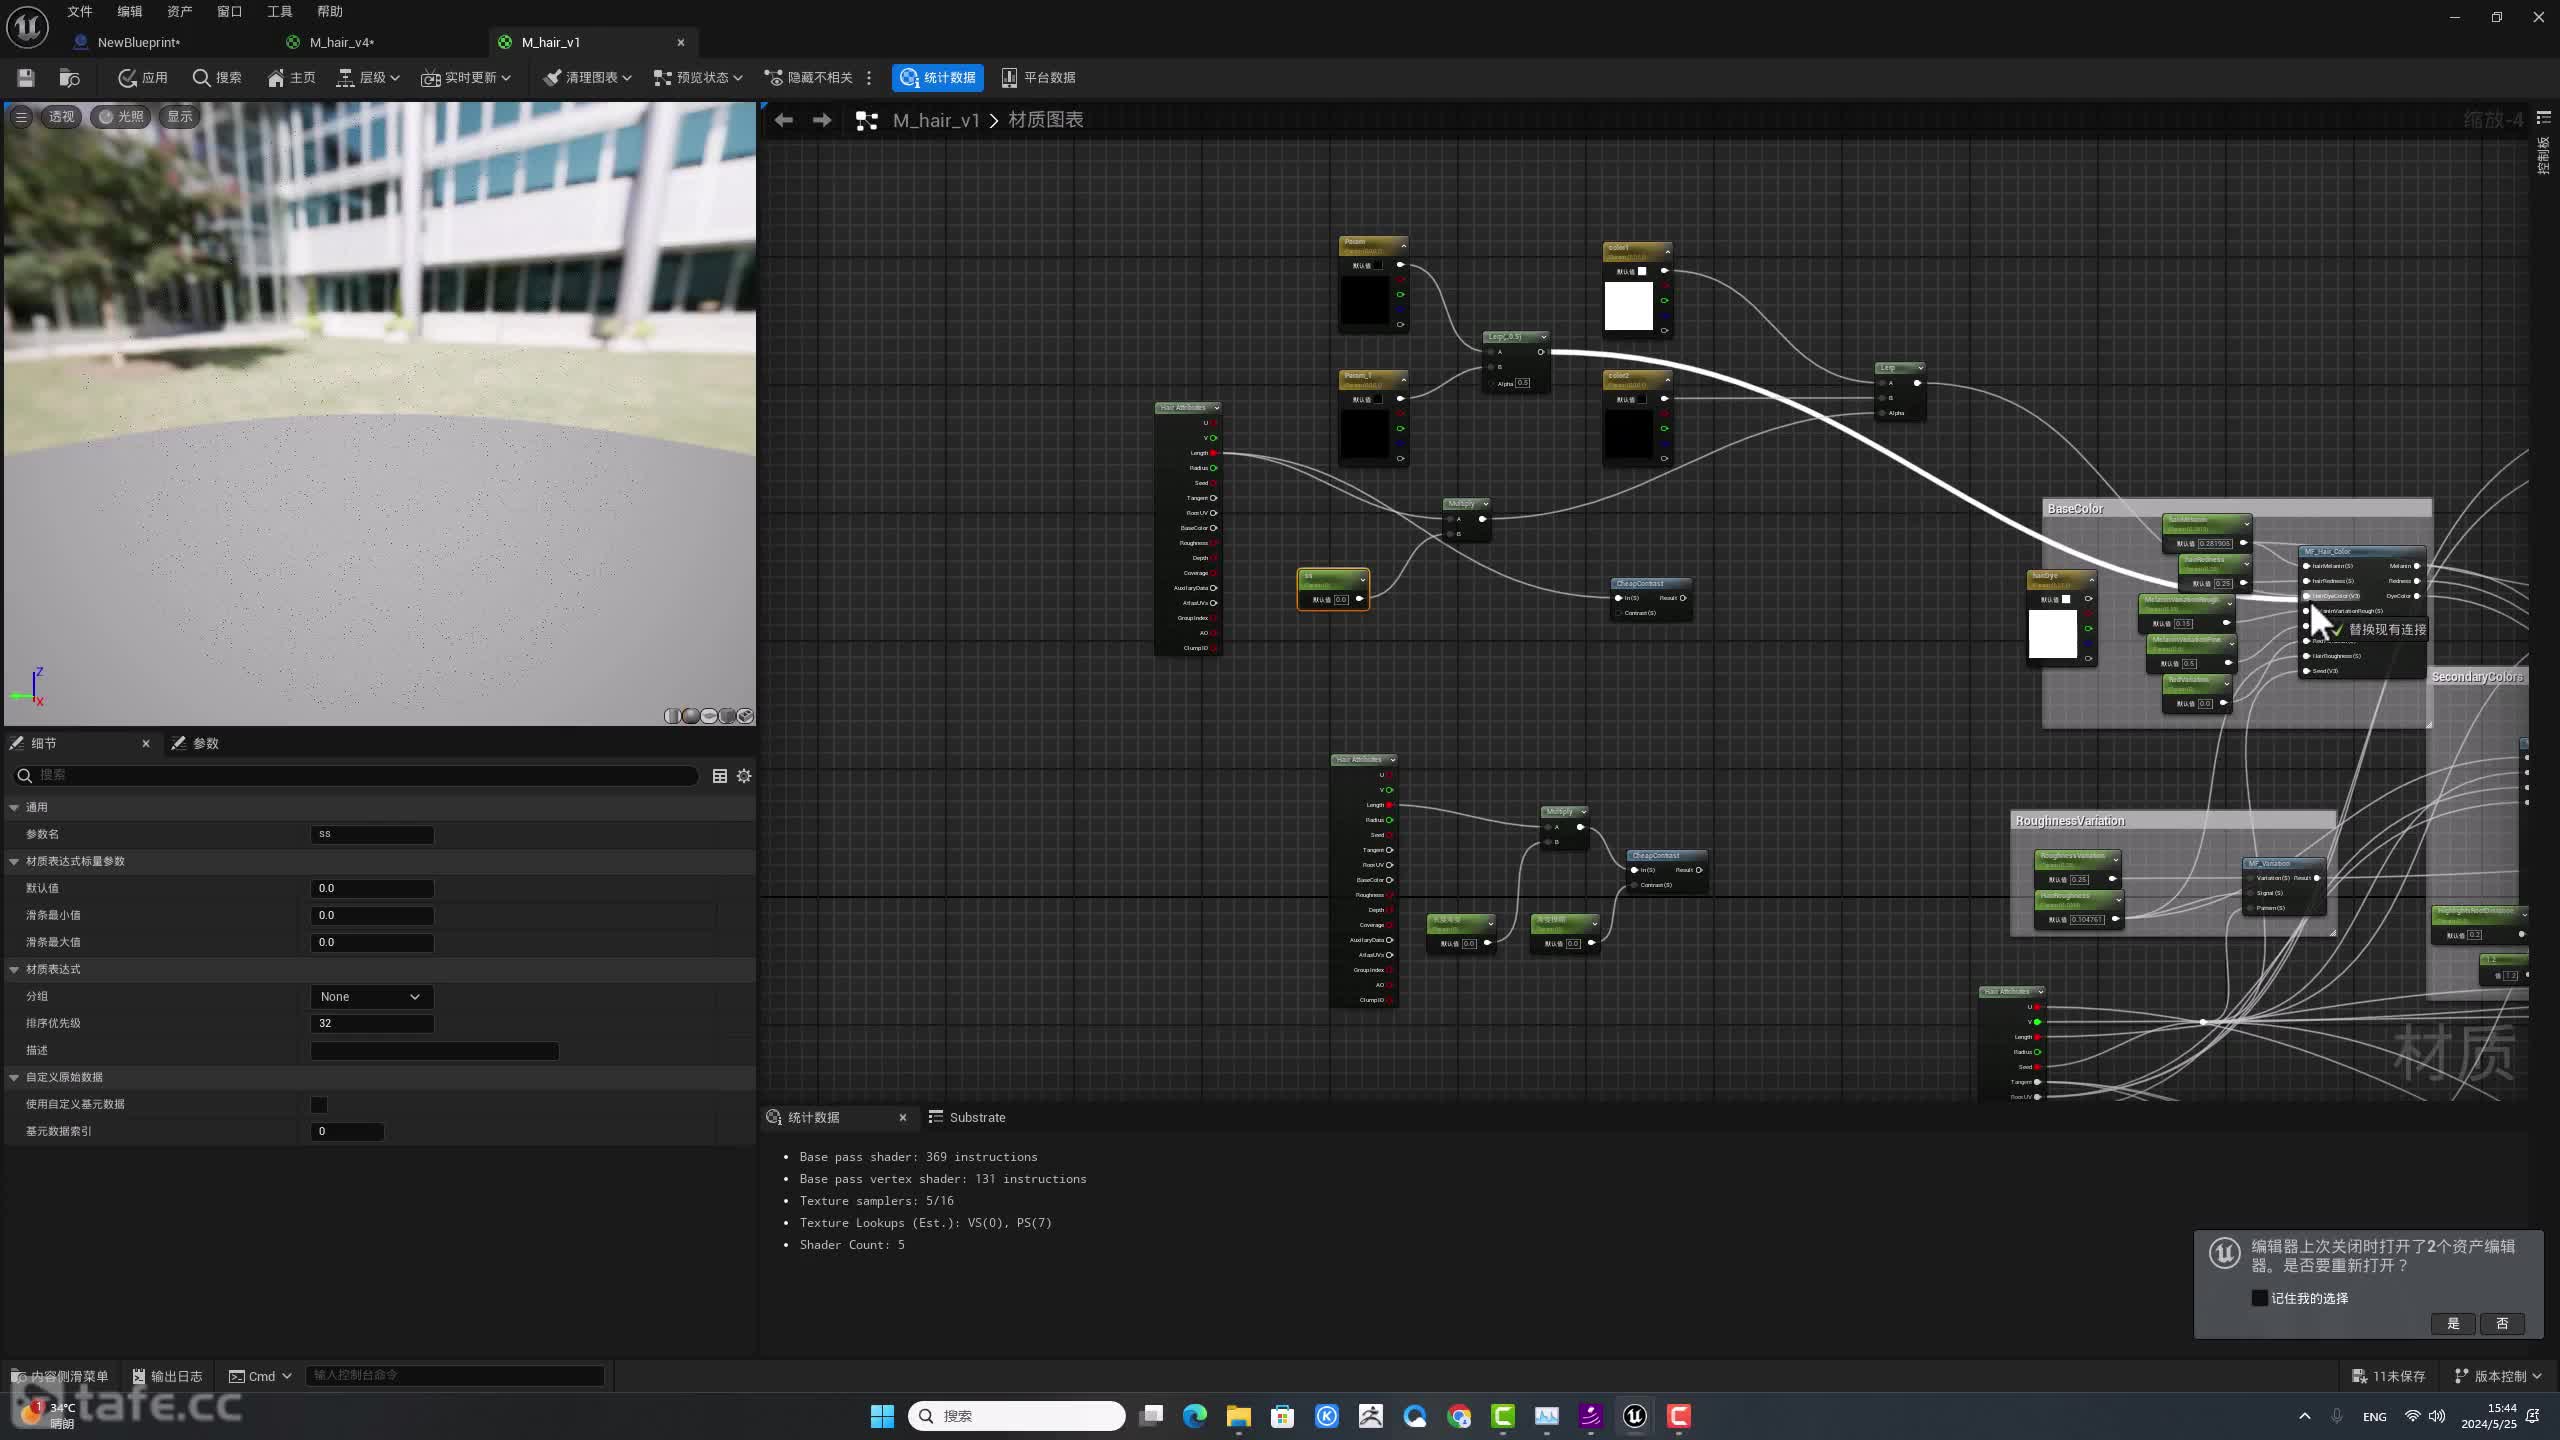Toggle 隐藏不相关 (Hide Unrelated) option
The image size is (2560, 1440).
[x=808, y=77]
